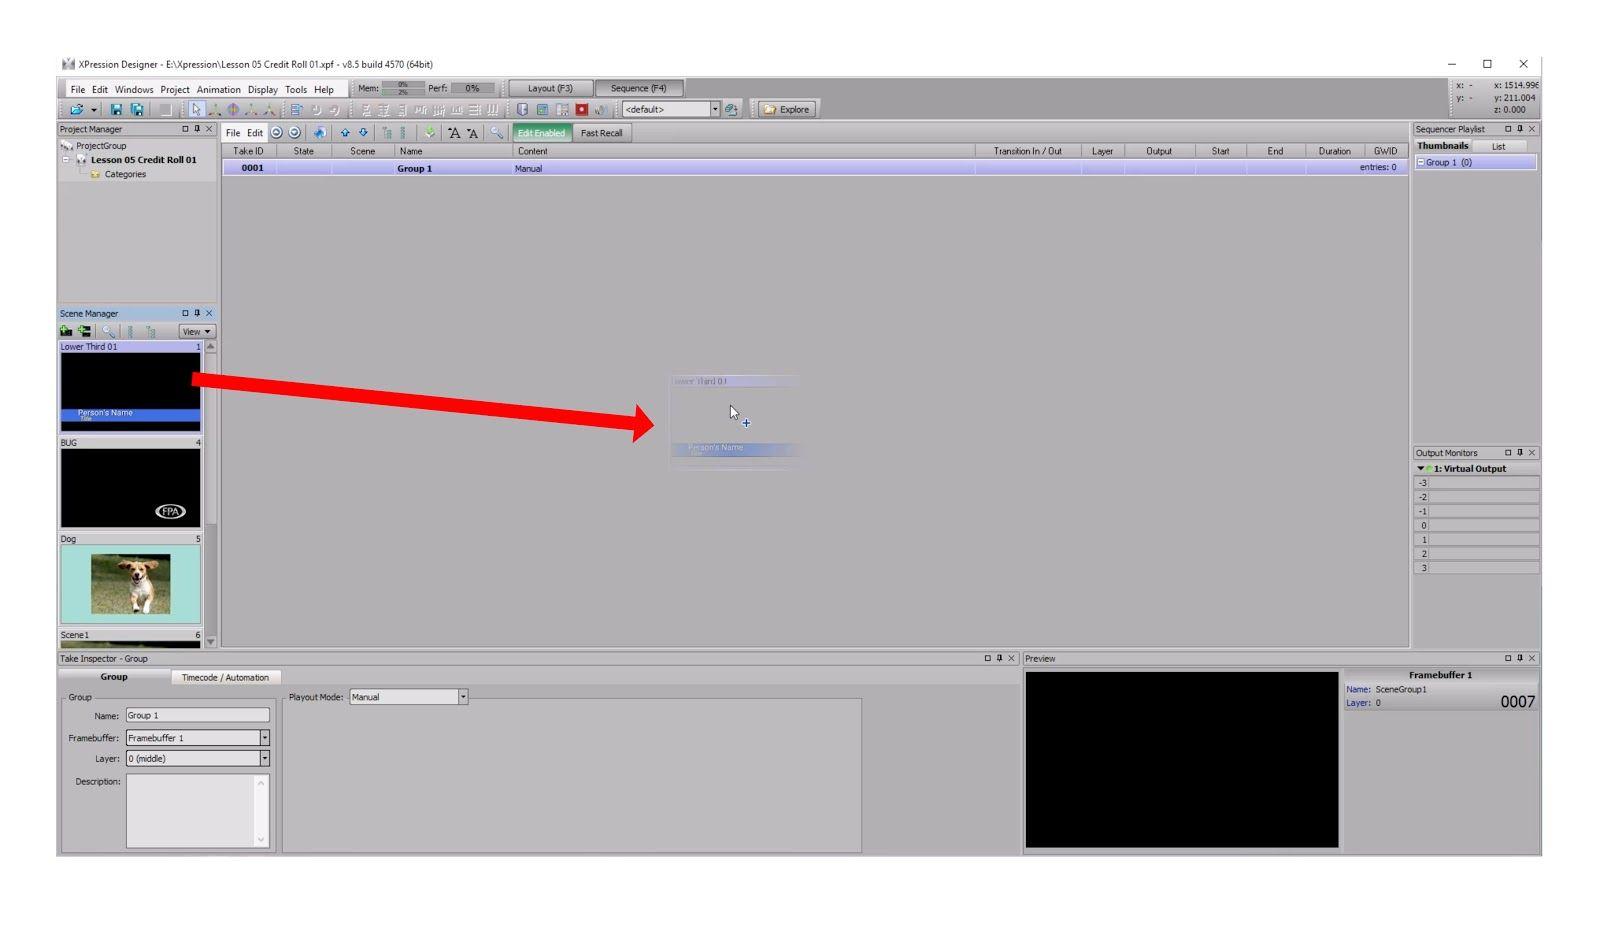
Task: Click the new scene icon in Scene Manager
Action: tap(66, 332)
